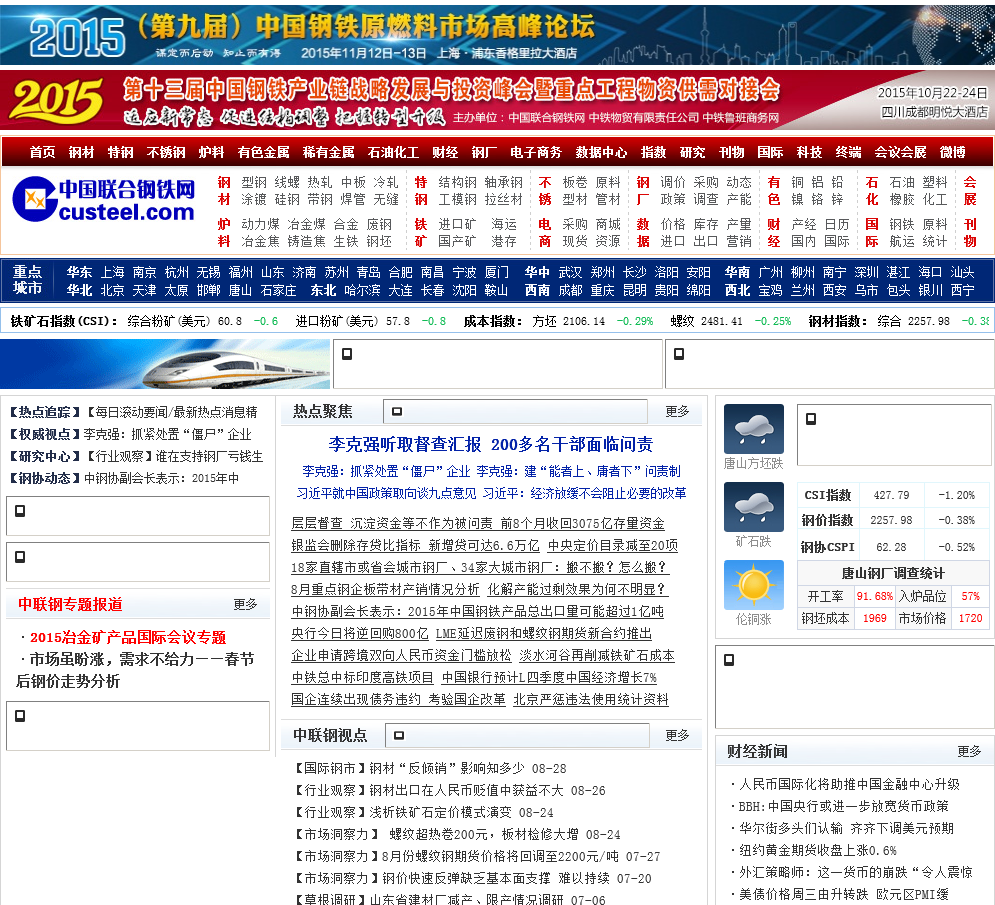The height and width of the screenshot is (905, 995).
Task: Open 石油化工 in the navigation bar
Action: [x=393, y=152]
